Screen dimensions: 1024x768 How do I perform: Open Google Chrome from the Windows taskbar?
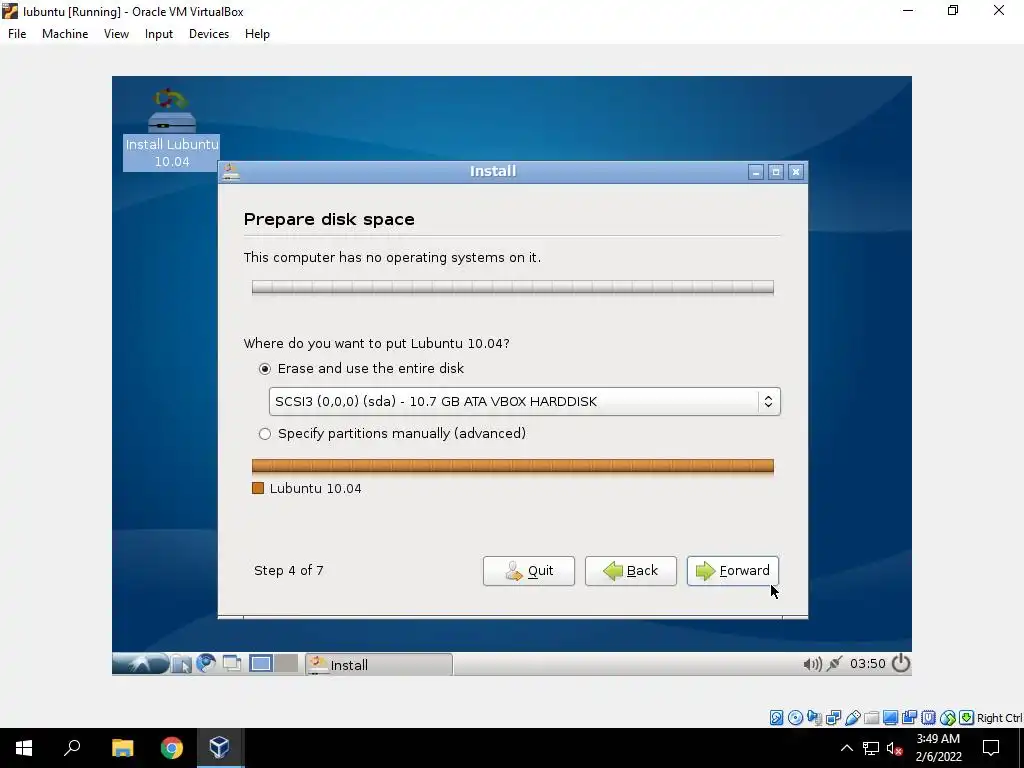[x=172, y=748]
